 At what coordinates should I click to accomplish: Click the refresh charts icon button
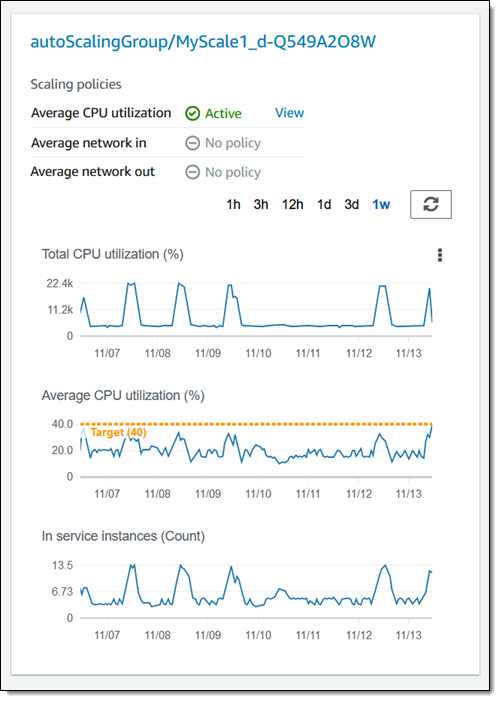coord(431,204)
